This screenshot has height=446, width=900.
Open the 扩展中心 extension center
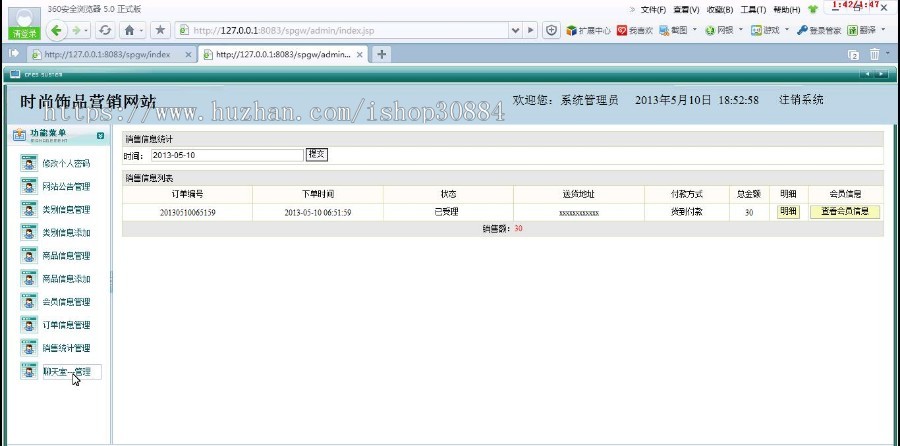tap(588, 30)
